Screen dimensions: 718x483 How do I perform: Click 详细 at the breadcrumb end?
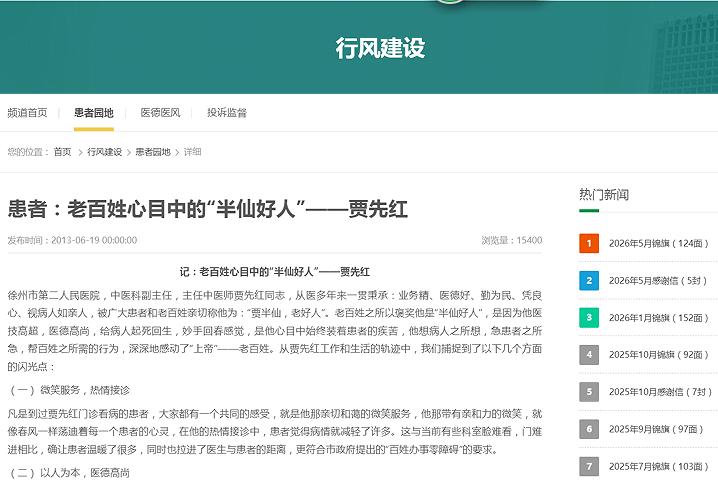(x=192, y=152)
